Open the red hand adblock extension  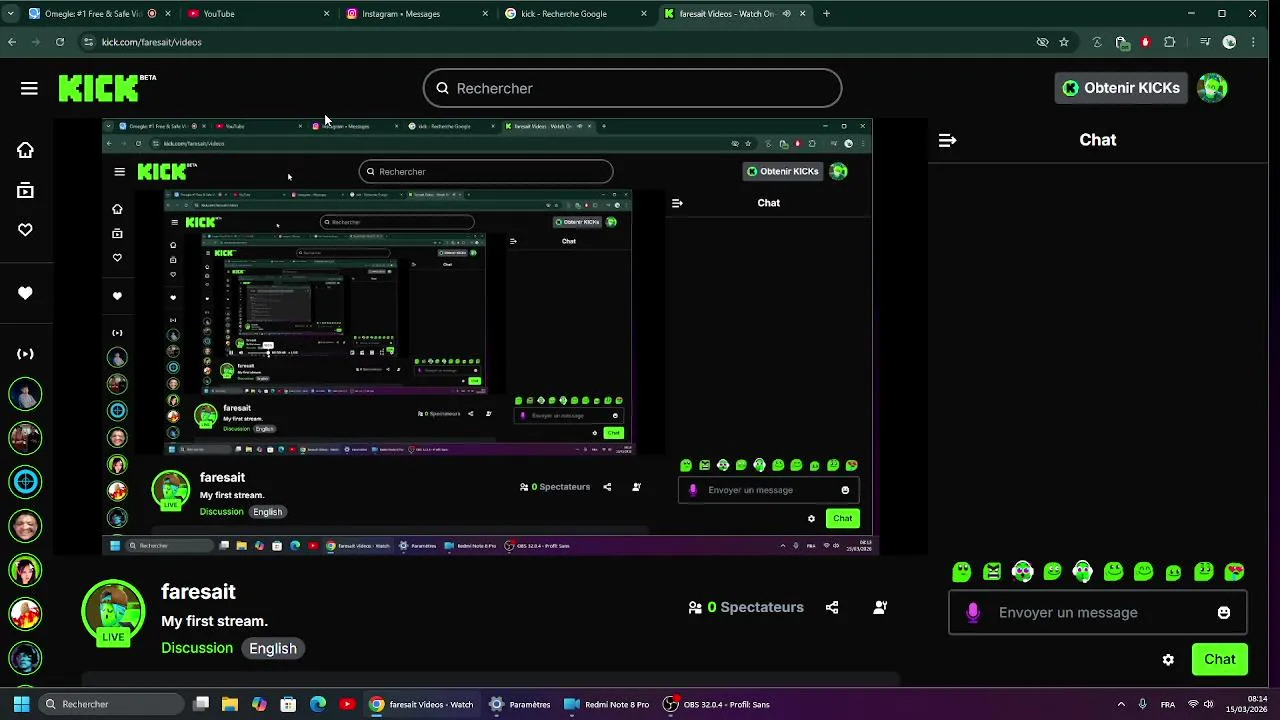[x=1145, y=42]
